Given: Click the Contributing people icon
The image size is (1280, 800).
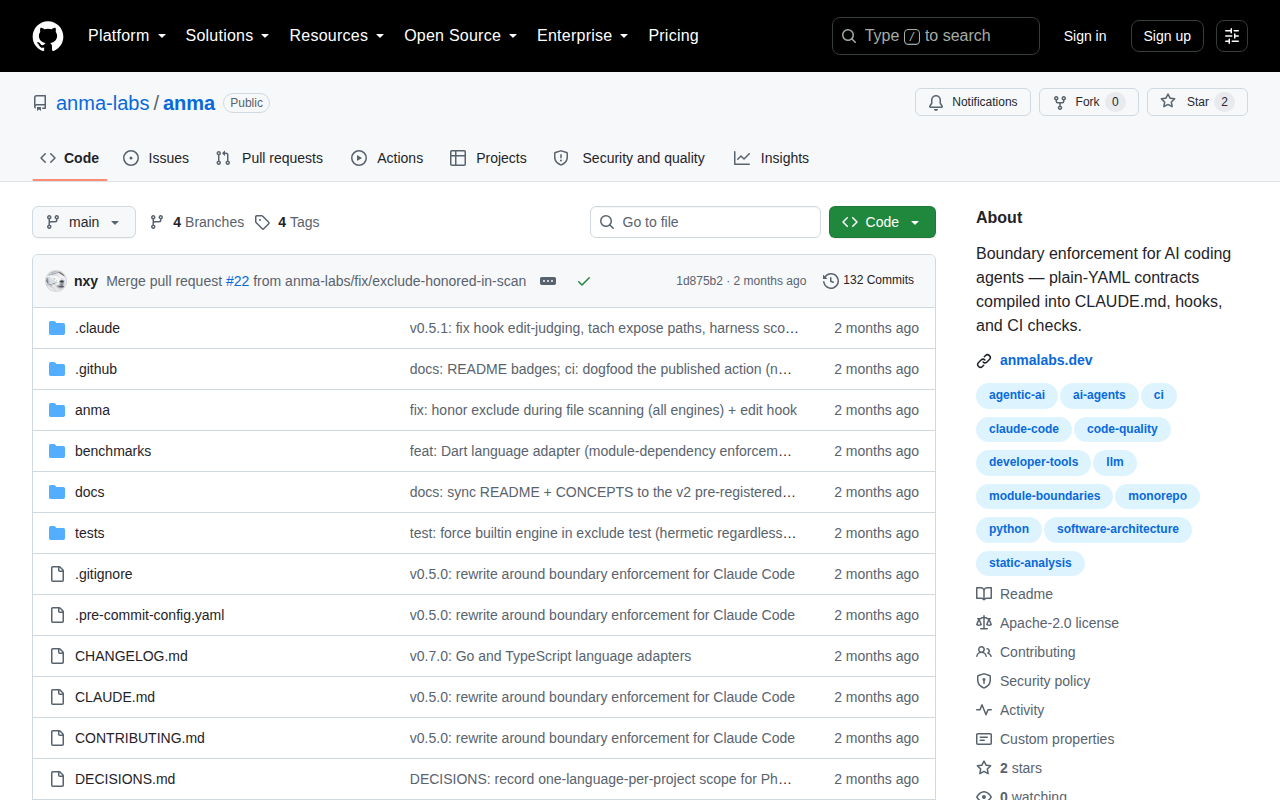Looking at the screenshot, I should coord(984,652).
